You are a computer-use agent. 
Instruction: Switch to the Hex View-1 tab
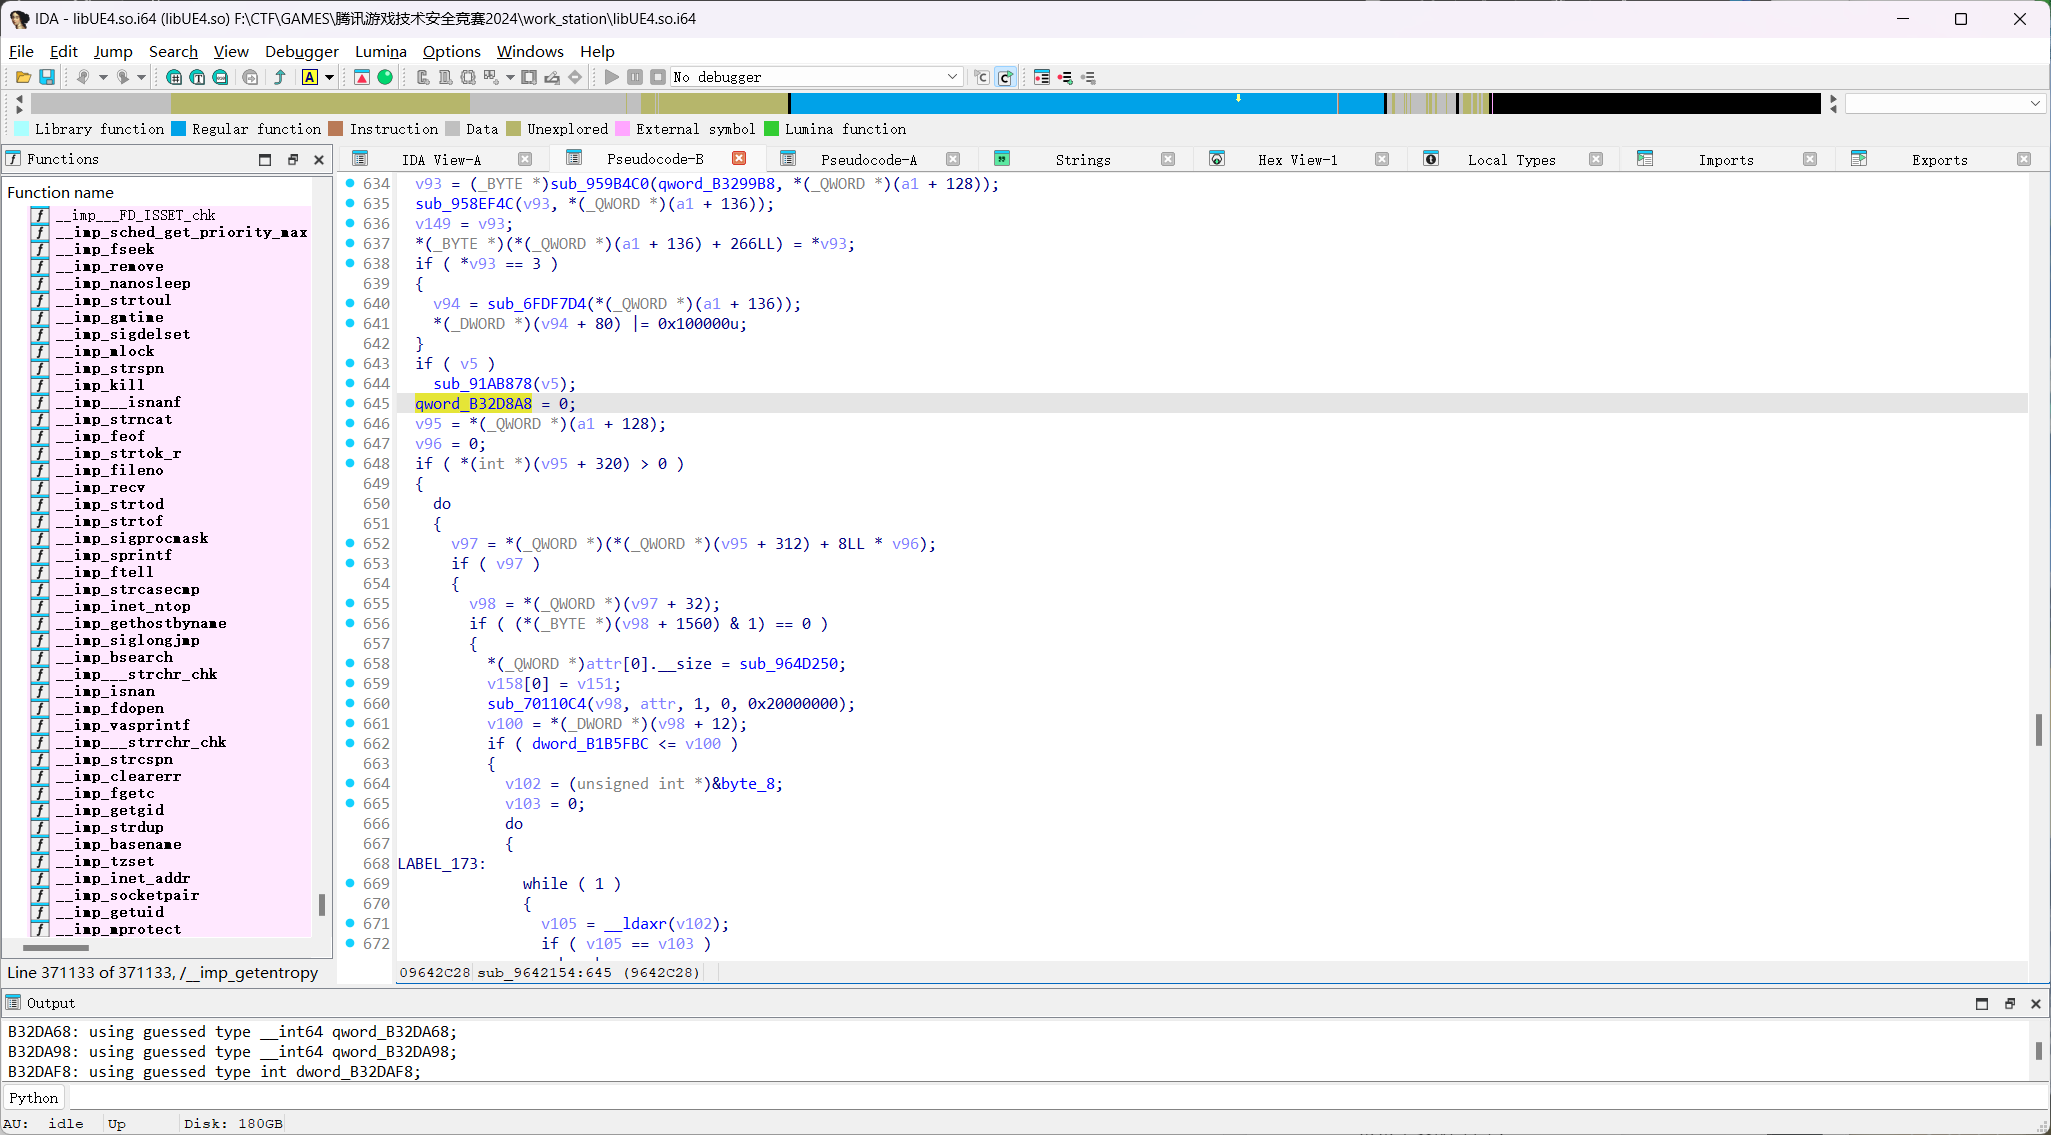click(1297, 159)
